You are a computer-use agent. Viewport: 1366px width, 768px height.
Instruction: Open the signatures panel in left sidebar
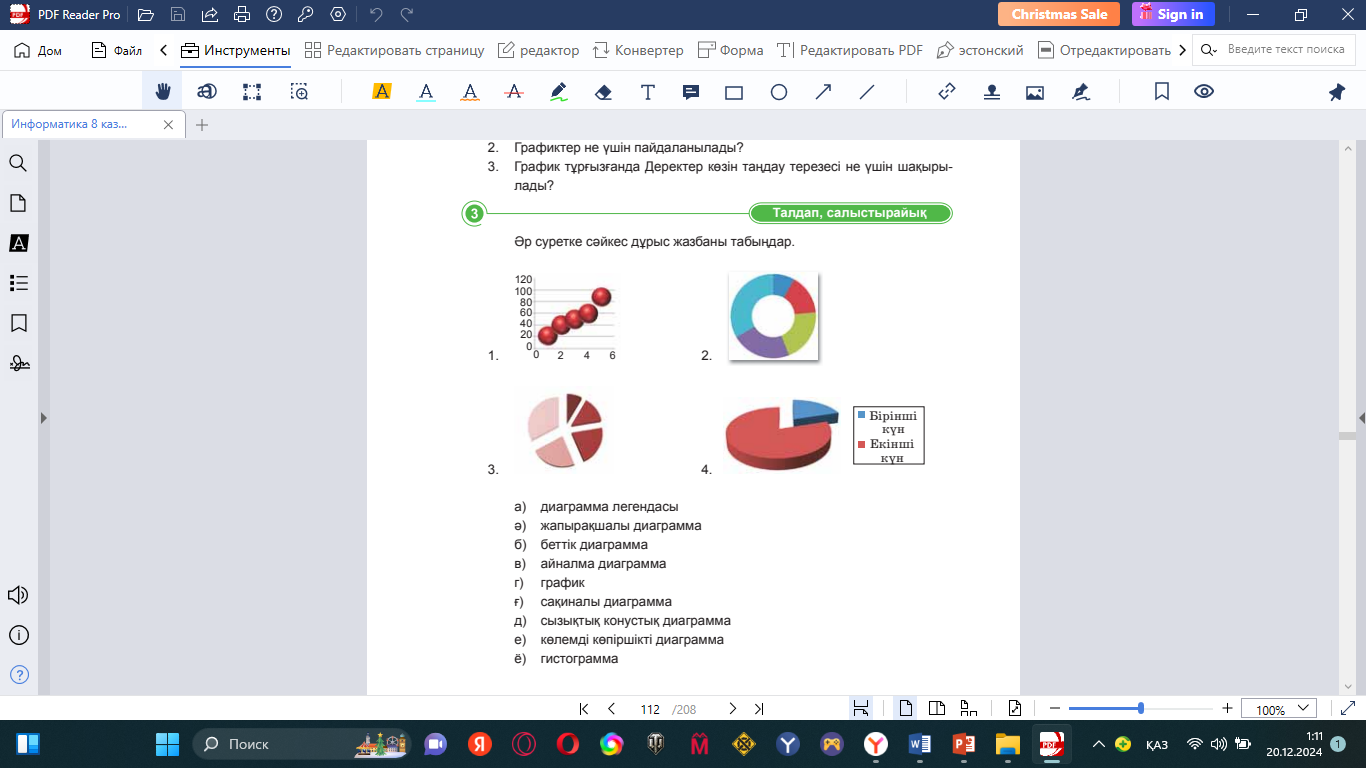(18, 363)
